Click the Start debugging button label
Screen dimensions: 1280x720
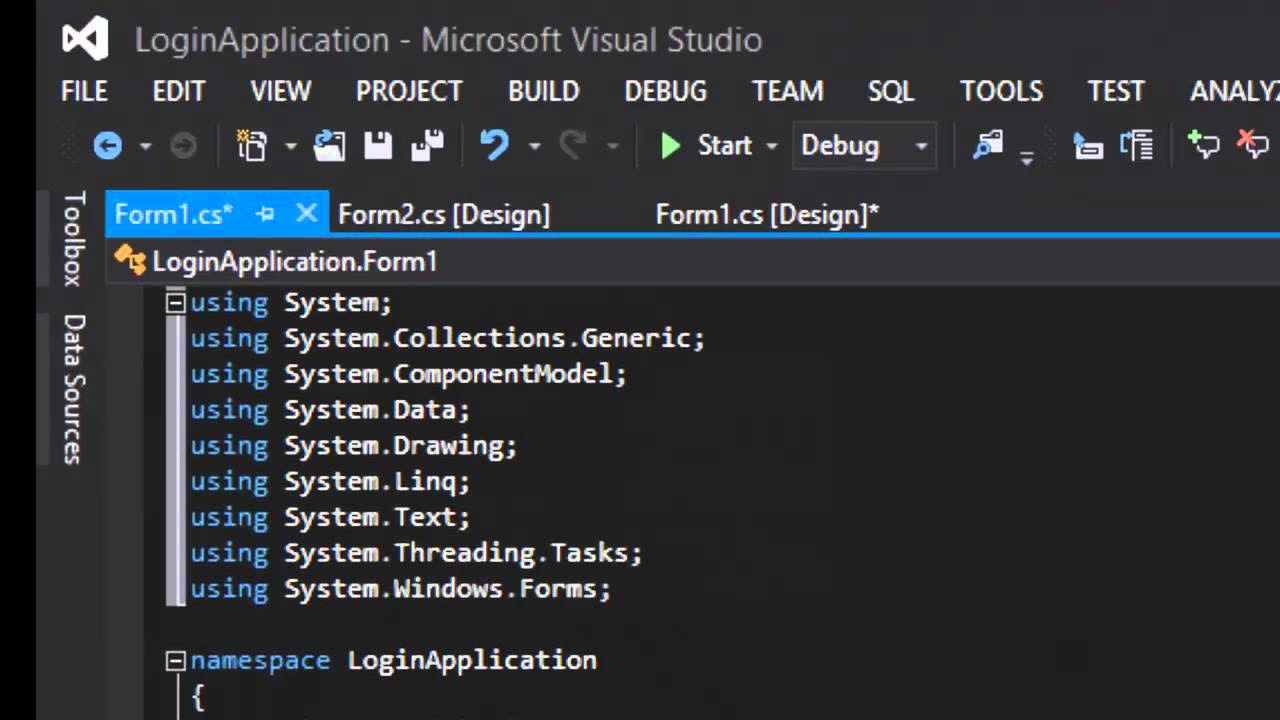(724, 146)
